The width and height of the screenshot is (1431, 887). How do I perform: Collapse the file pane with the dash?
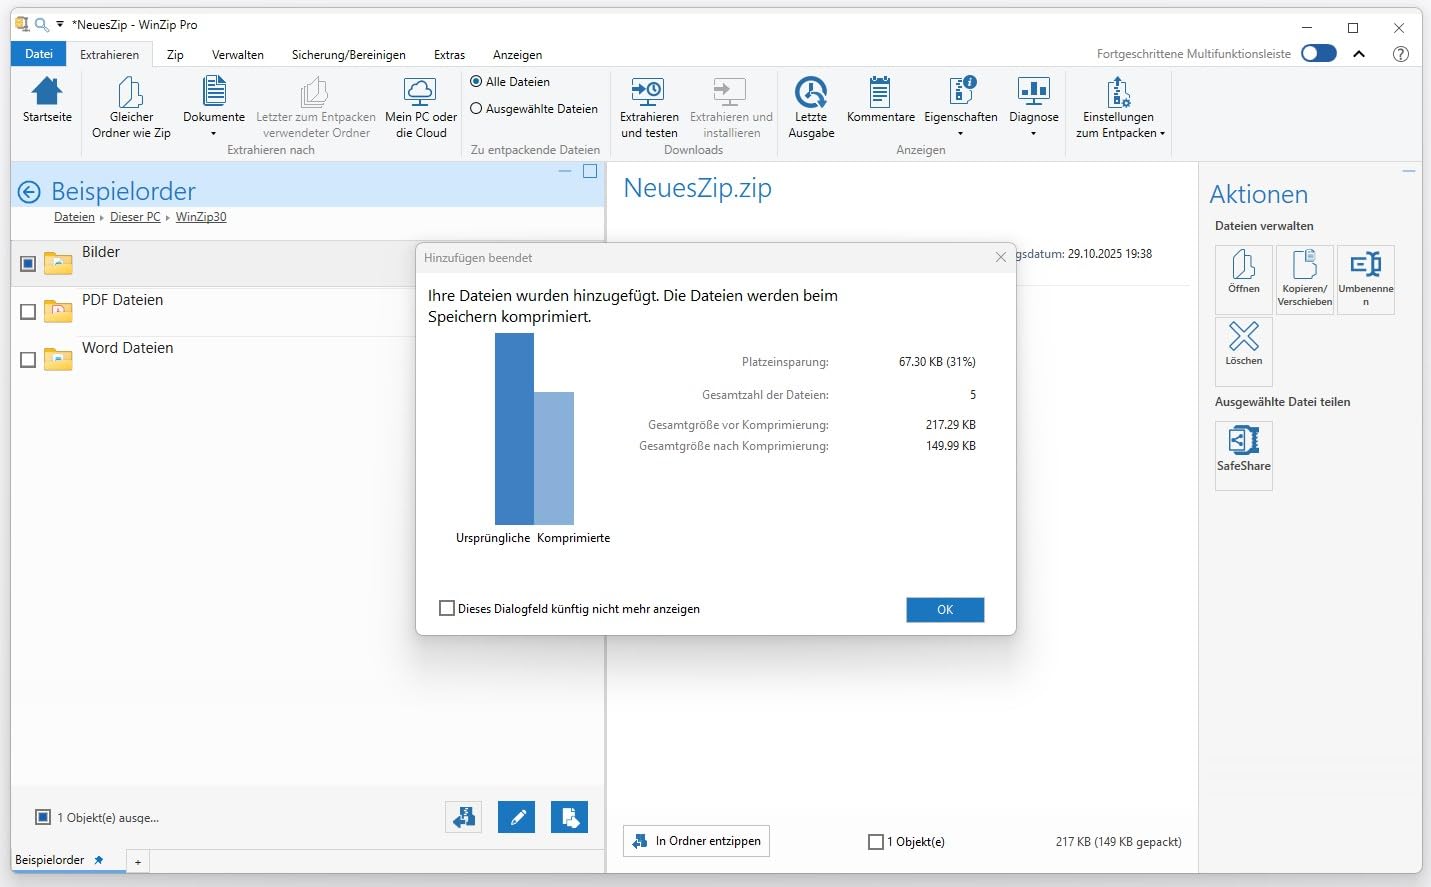point(565,171)
